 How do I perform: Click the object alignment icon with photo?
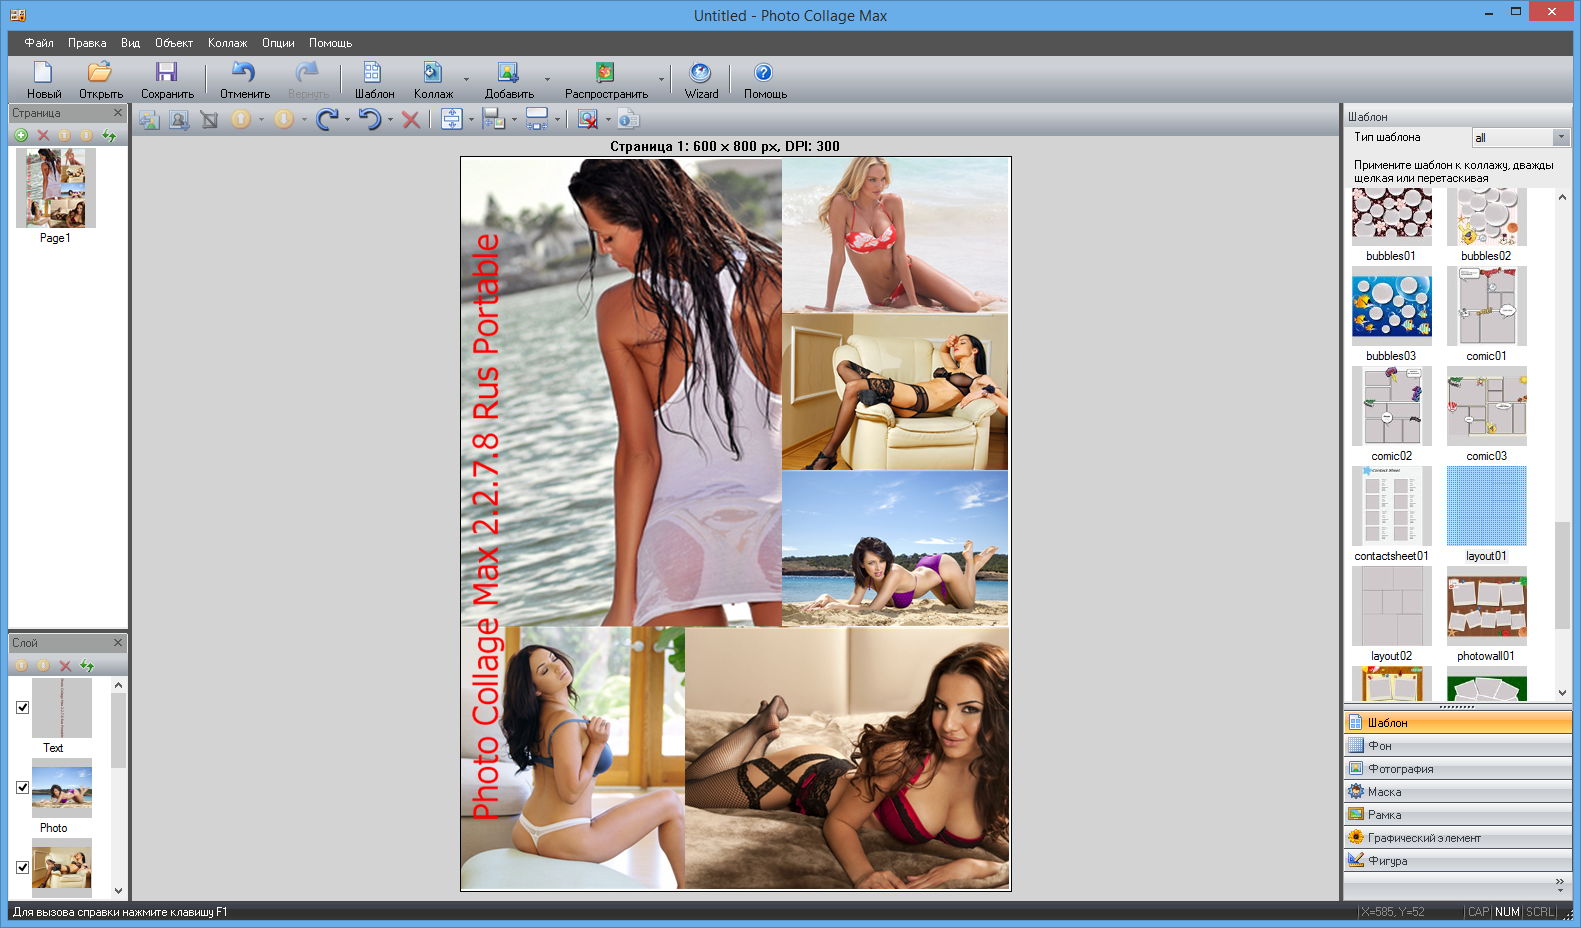493,119
